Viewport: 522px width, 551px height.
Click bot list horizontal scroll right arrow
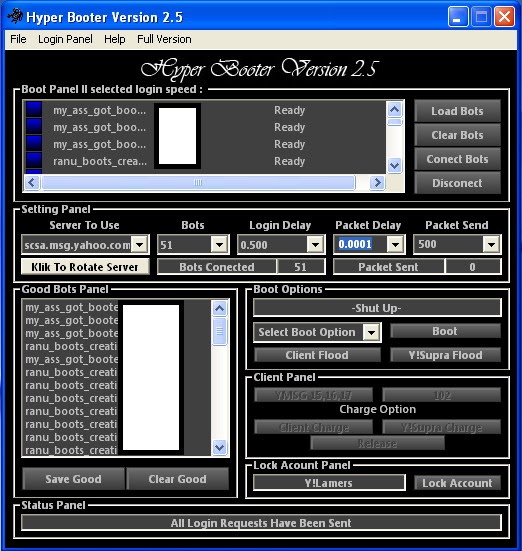[x=377, y=182]
